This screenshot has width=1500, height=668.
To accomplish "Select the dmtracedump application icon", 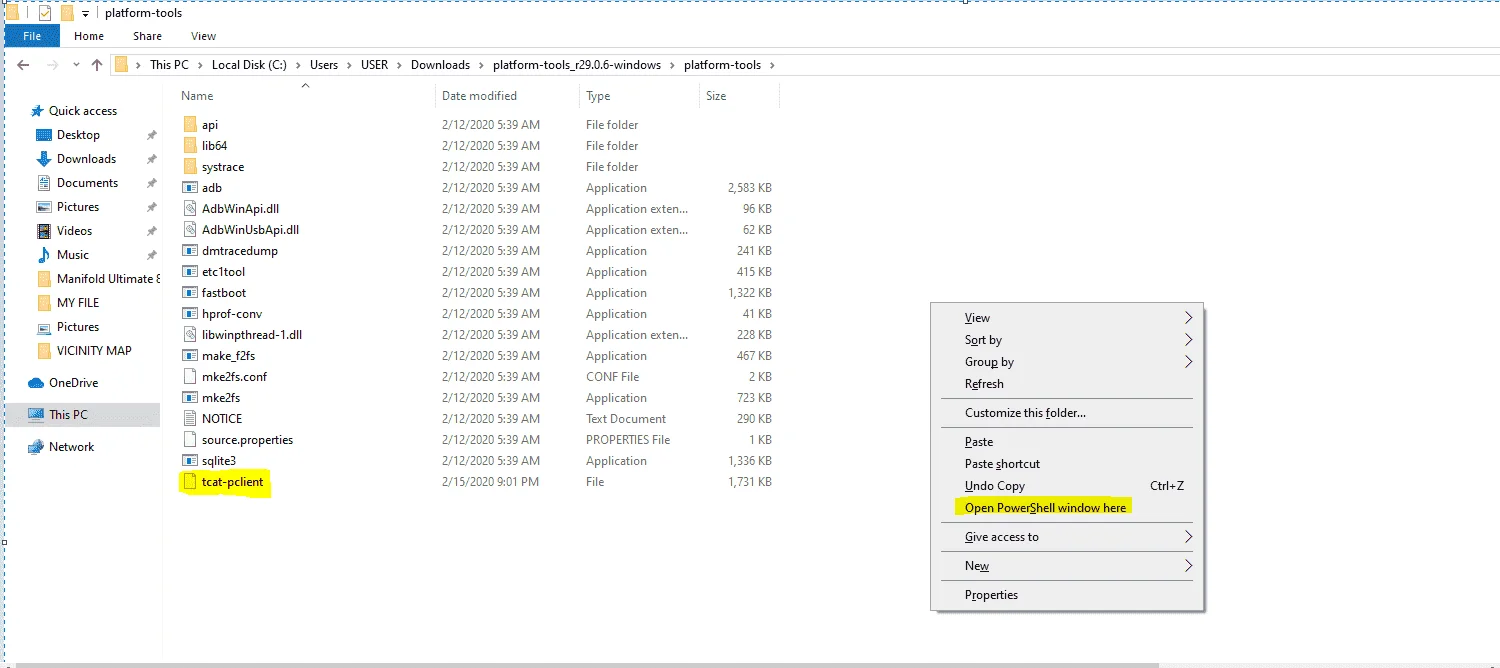I will point(191,251).
